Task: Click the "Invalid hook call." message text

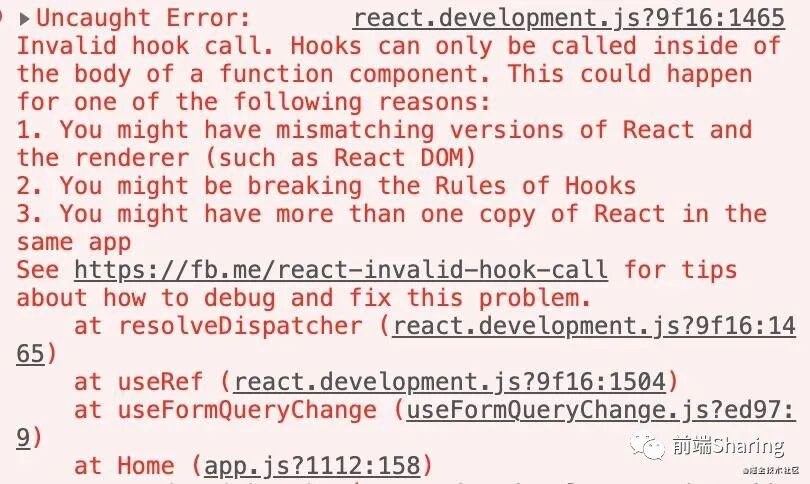Action: [145, 46]
